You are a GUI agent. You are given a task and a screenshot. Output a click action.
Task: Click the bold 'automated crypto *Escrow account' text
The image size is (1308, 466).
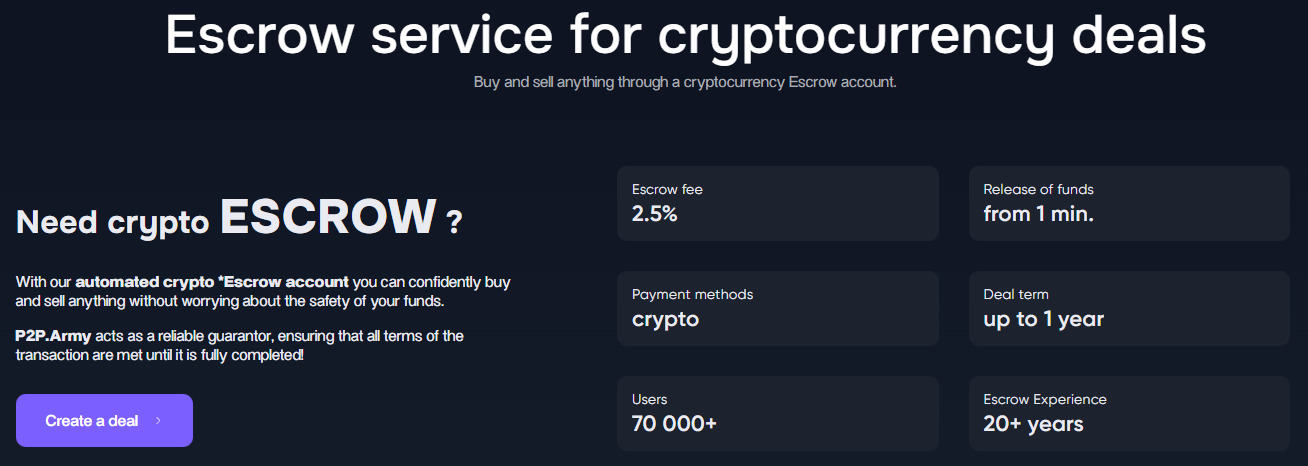[x=212, y=282]
